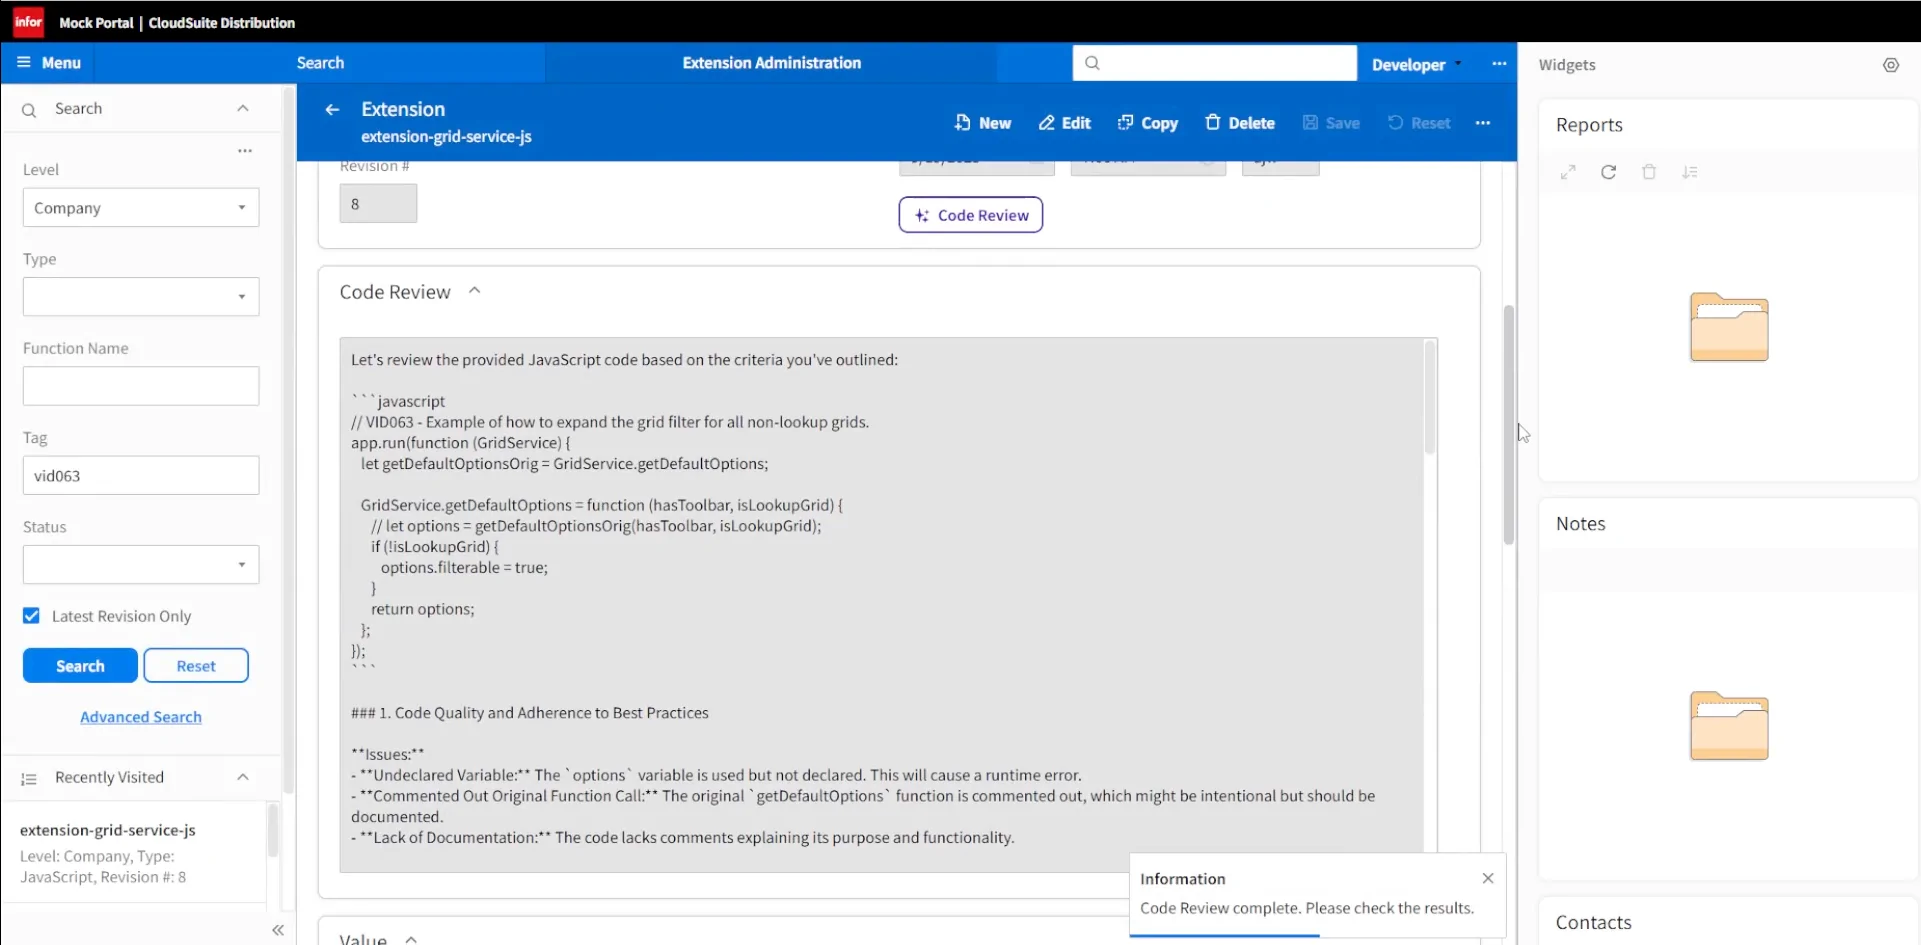Open the Level dropdown showing Company
1921x945 pixels.
[140, 207]
